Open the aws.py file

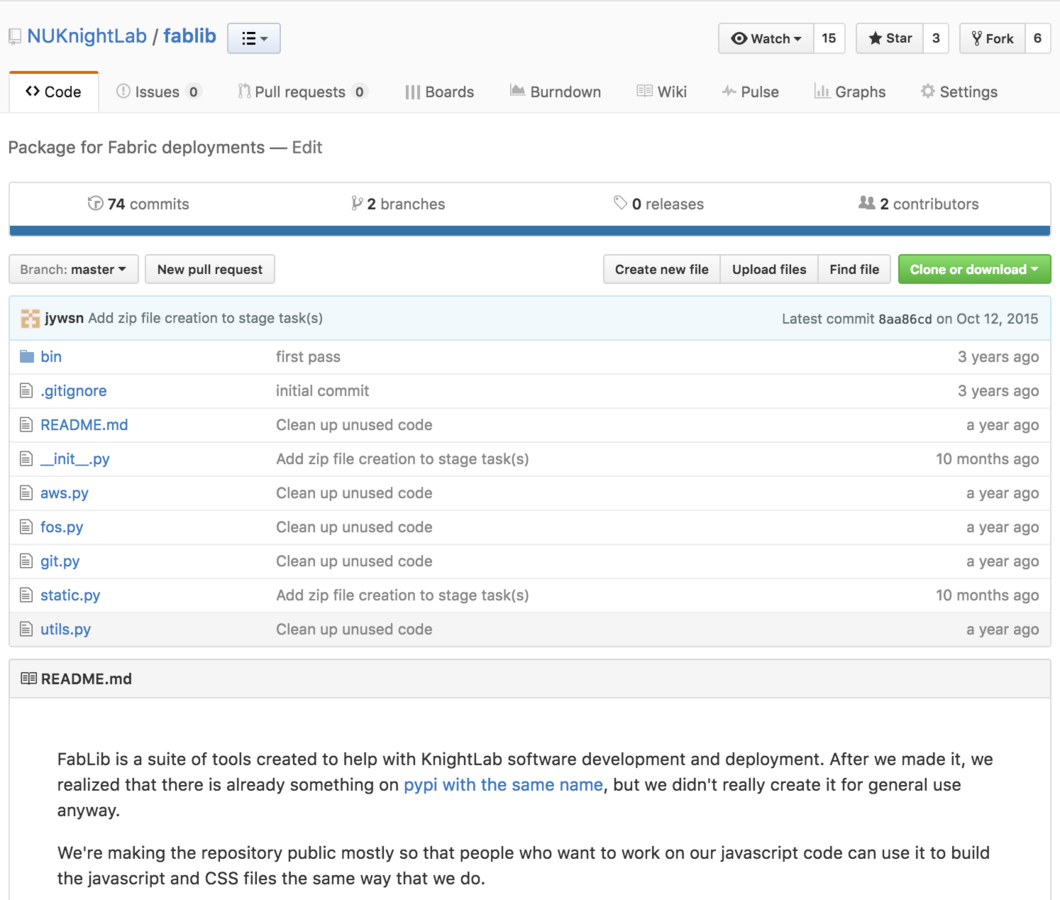(64, 493)
